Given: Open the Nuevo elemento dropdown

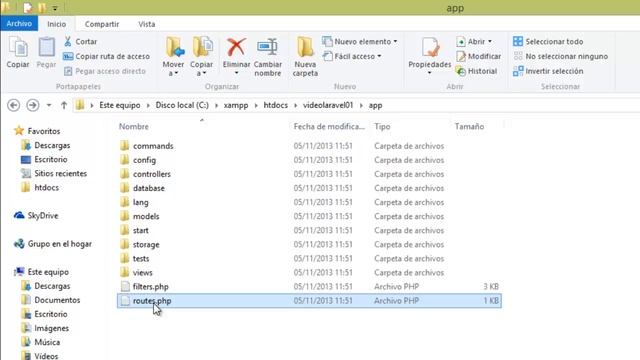Looking at the screenshot, I should pyautogui.click(x=360, y=42).
